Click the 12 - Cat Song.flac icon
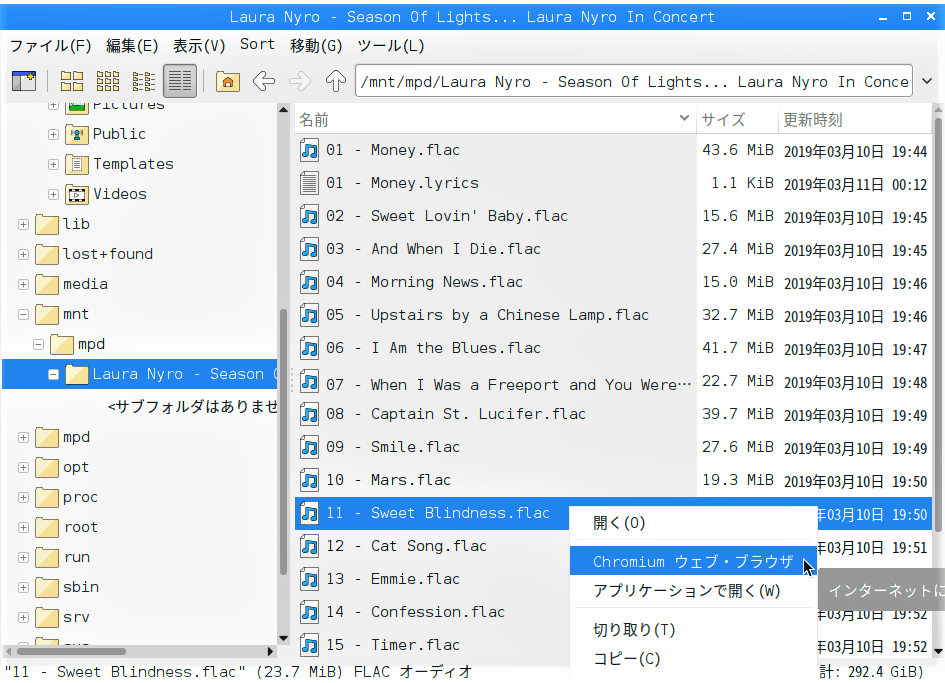The width and height of the screenshot is (945, 683). pyautogui.click(x=310, y=546)
